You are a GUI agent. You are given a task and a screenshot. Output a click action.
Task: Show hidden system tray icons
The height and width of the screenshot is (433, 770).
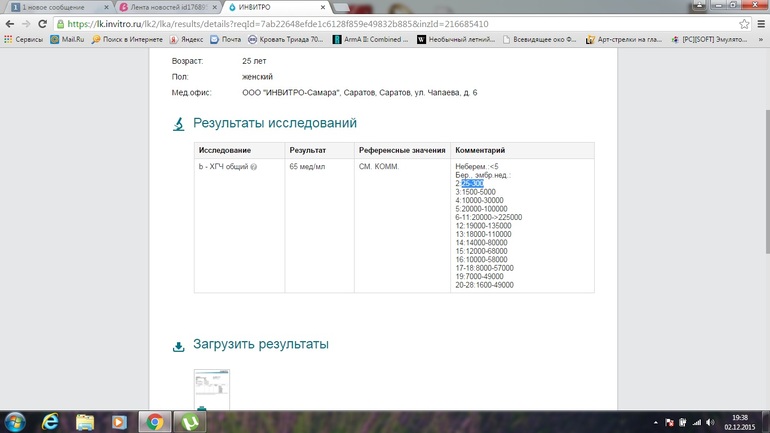coord(656,421)
